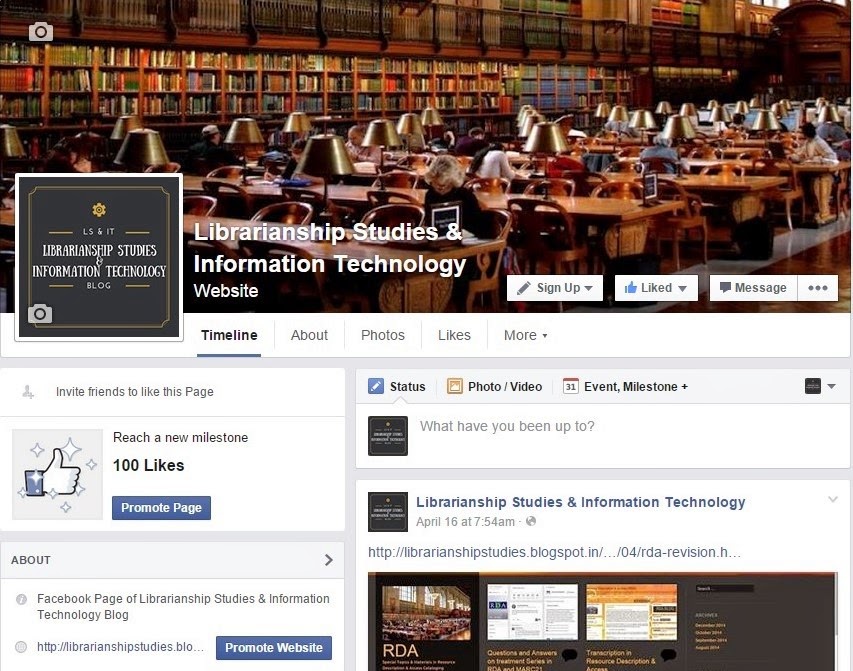
Task: Expand the More tab dropdown
Action: tap(526, 335)
